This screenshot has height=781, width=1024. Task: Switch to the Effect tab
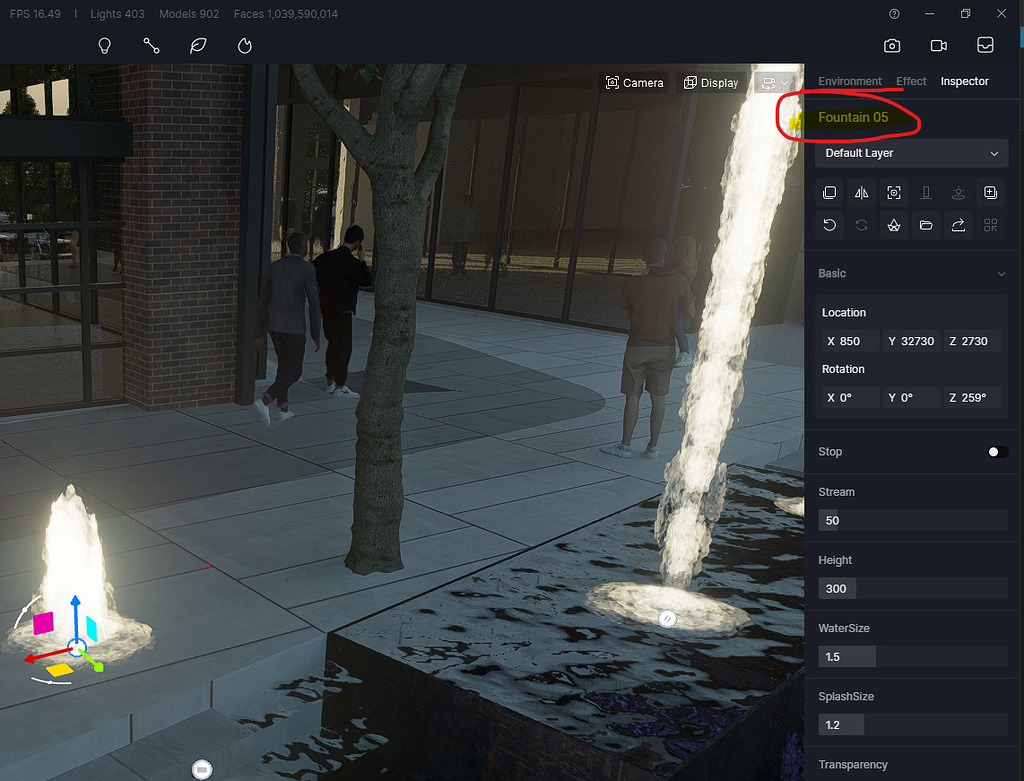coord(911,81)
